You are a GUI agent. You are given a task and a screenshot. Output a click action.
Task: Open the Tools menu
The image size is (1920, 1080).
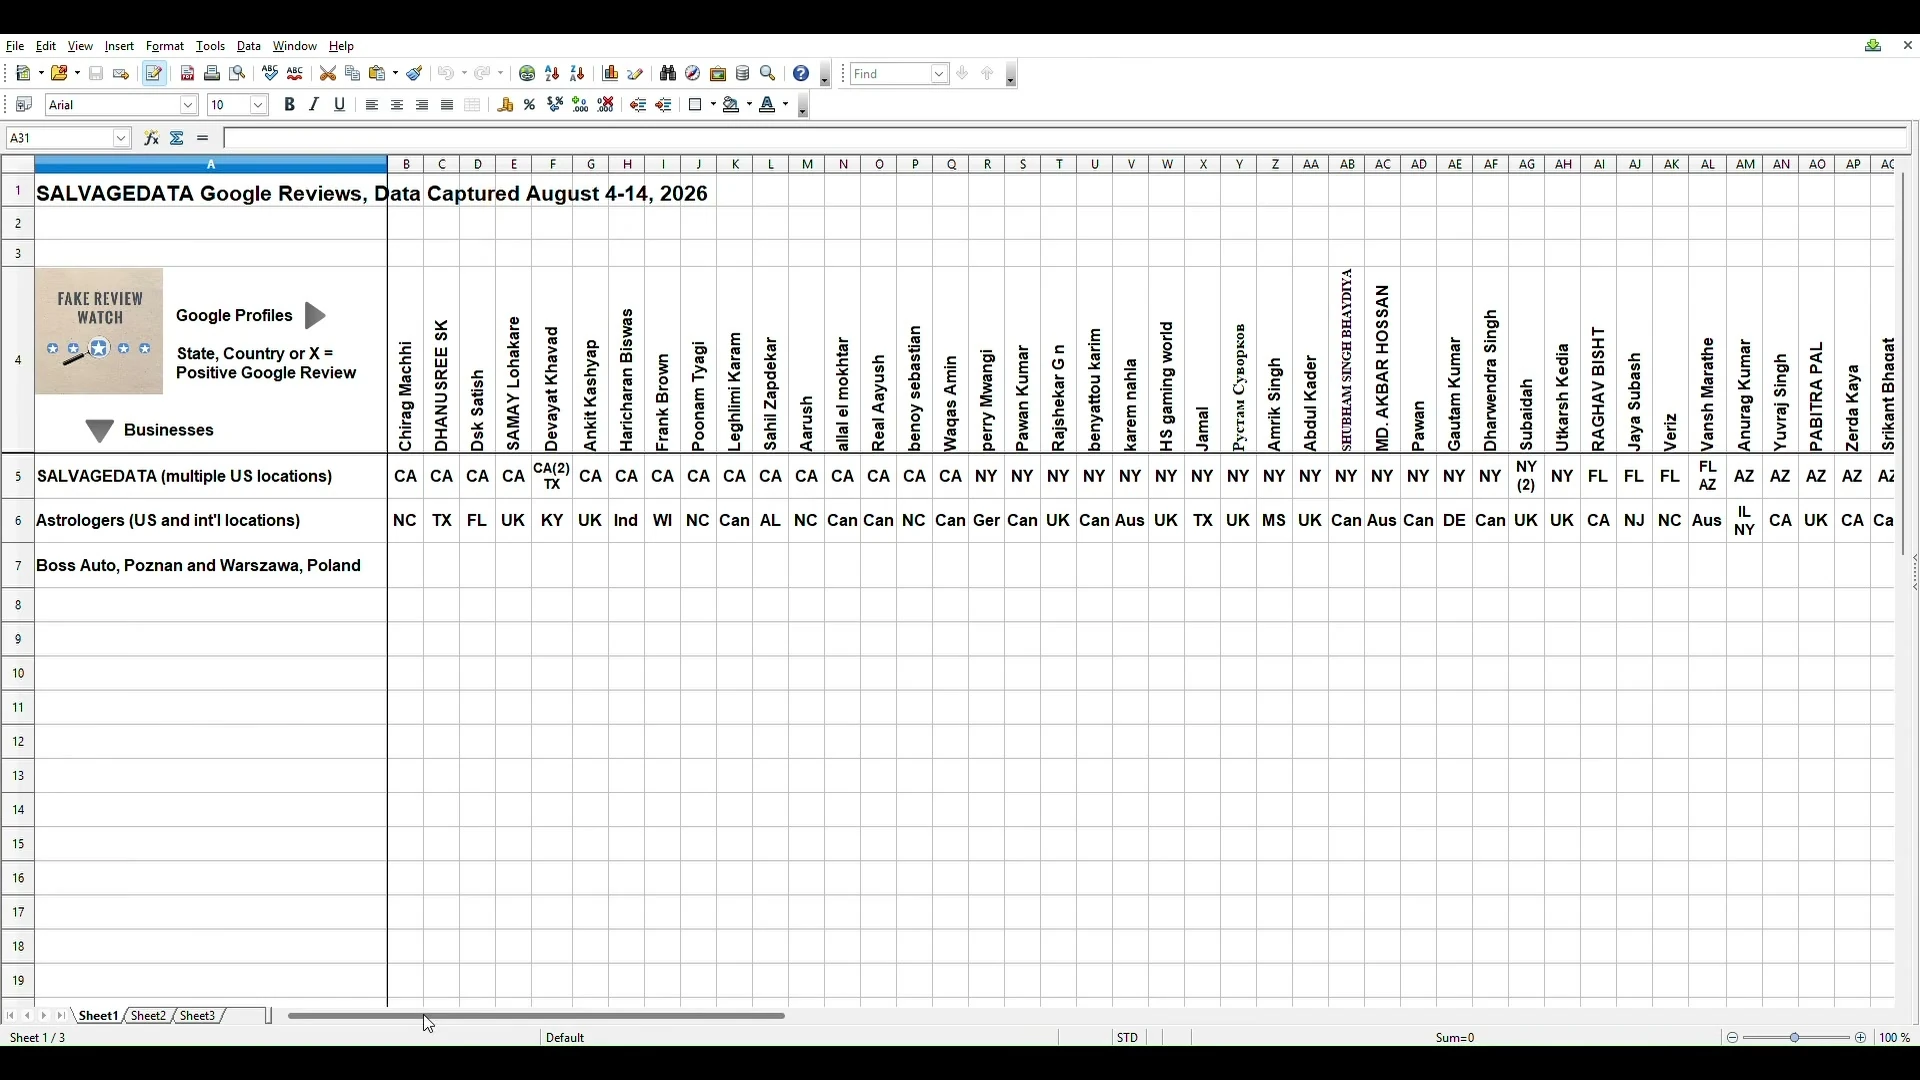[x=211, y=46]
